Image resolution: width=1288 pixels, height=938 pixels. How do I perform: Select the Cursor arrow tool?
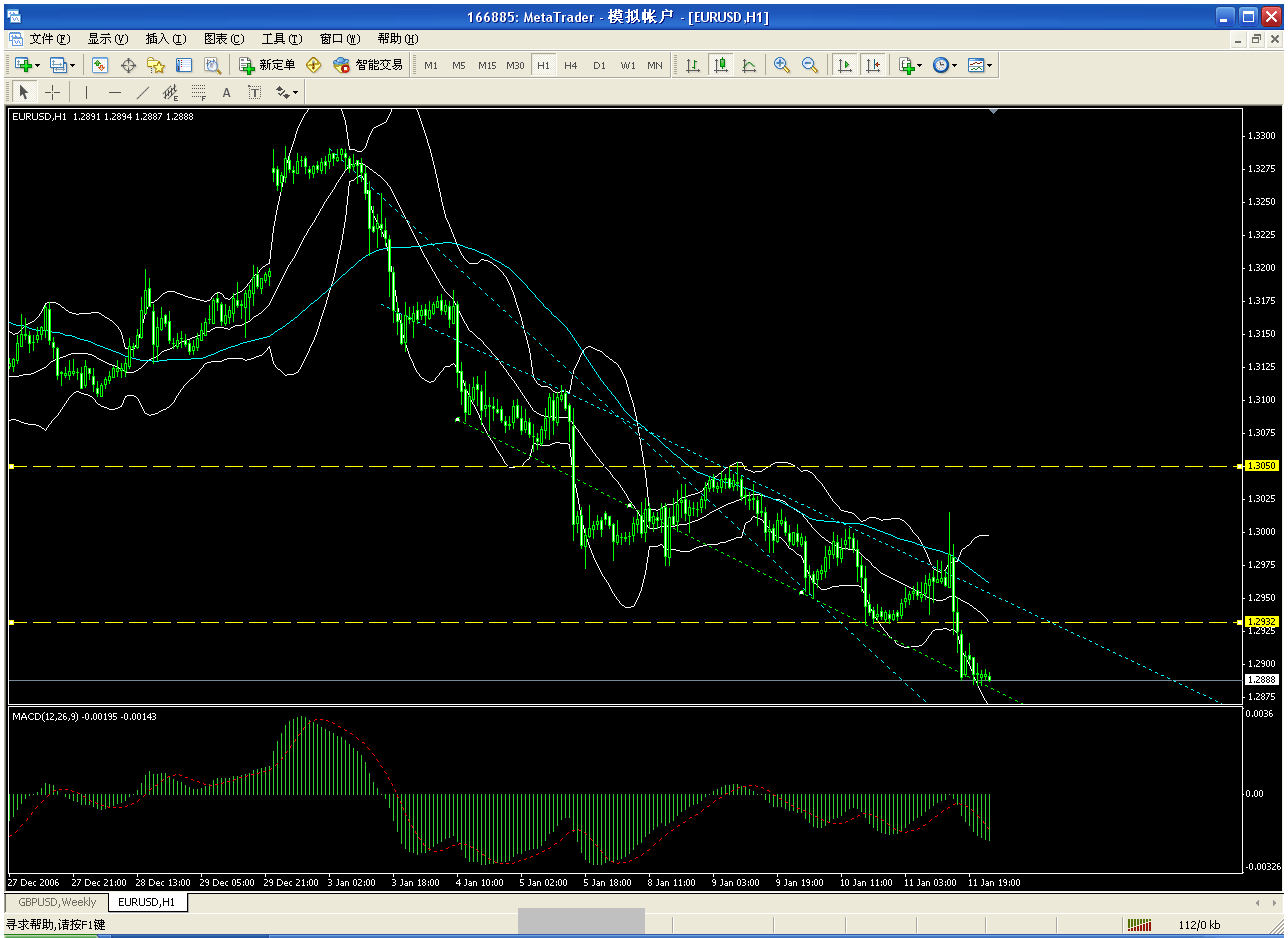click(24, 92)
